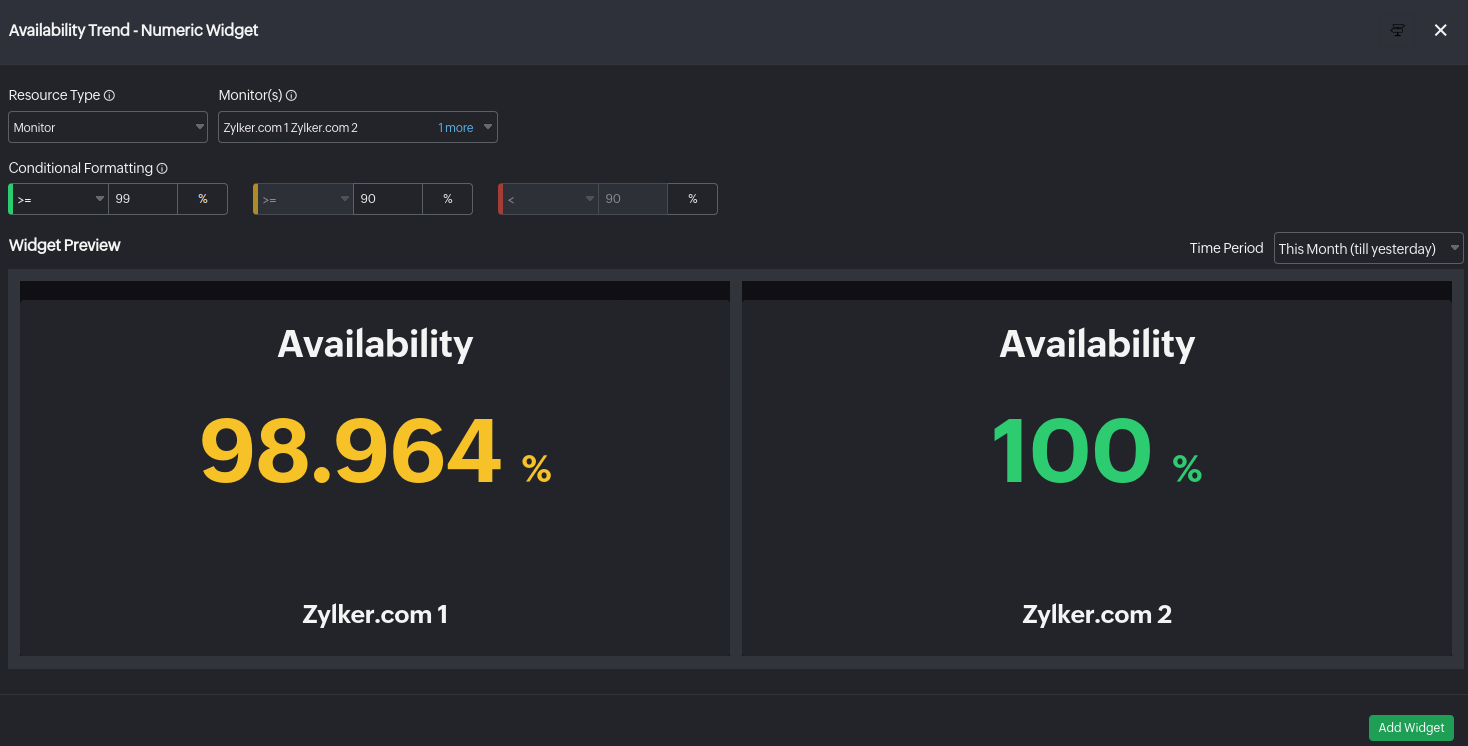Screen dimensions: 1468x746
Task: Click the % unit selector on the third rule
Action: coord(692,198)
